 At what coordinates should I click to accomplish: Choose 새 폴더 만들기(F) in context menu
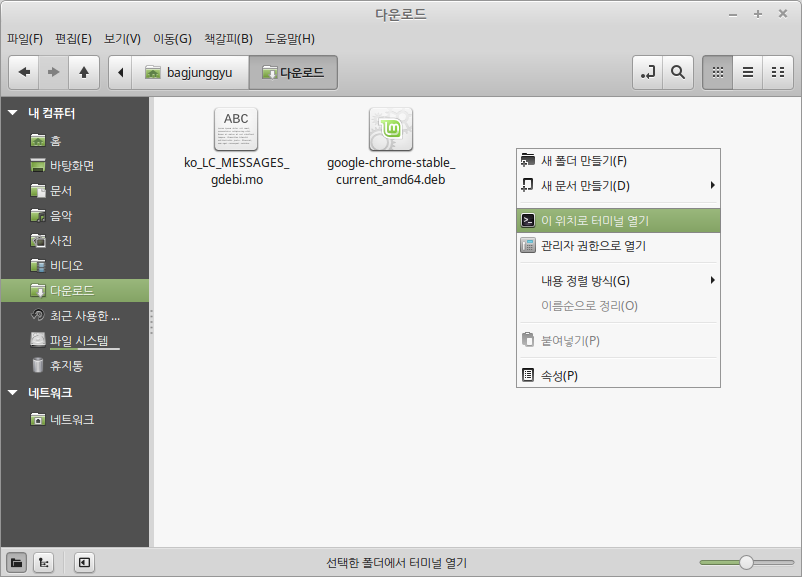click(x=618, y=161)
